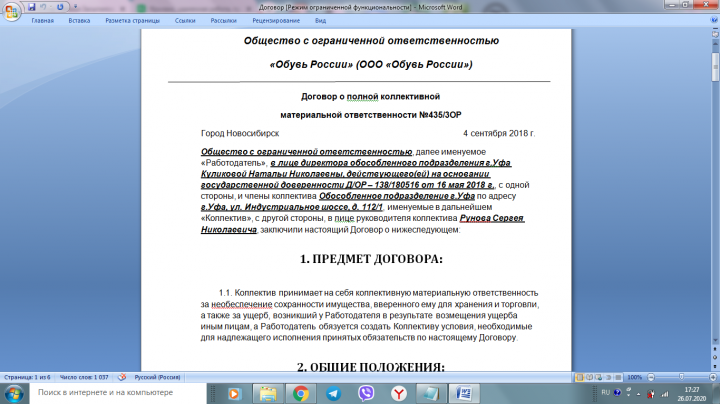The height and width of the screenshot is (404, 720).
Task: Switch to Full Screen Reading view
Action: [590, 377]
